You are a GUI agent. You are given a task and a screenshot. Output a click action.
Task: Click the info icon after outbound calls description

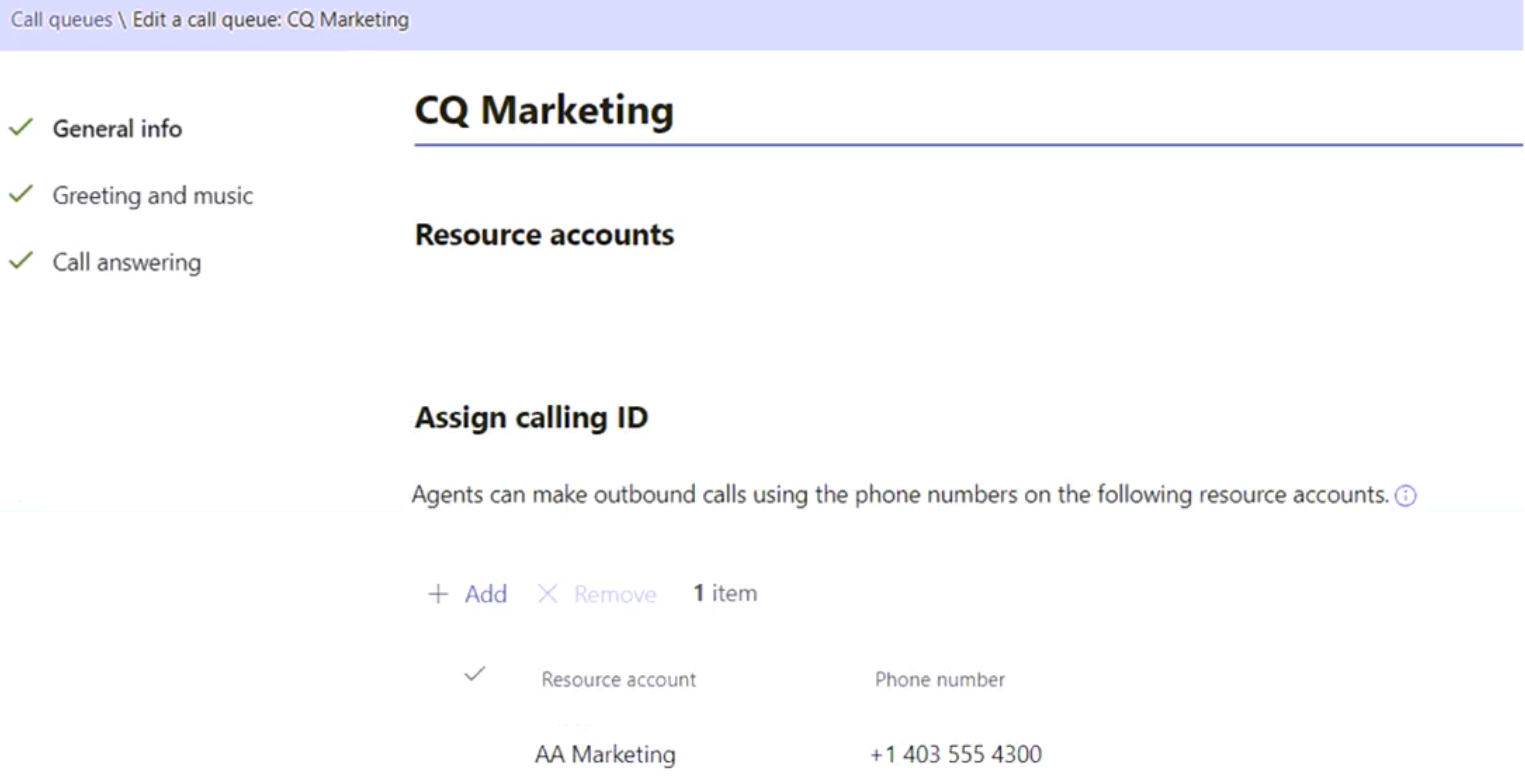(x=1405, y=495)
